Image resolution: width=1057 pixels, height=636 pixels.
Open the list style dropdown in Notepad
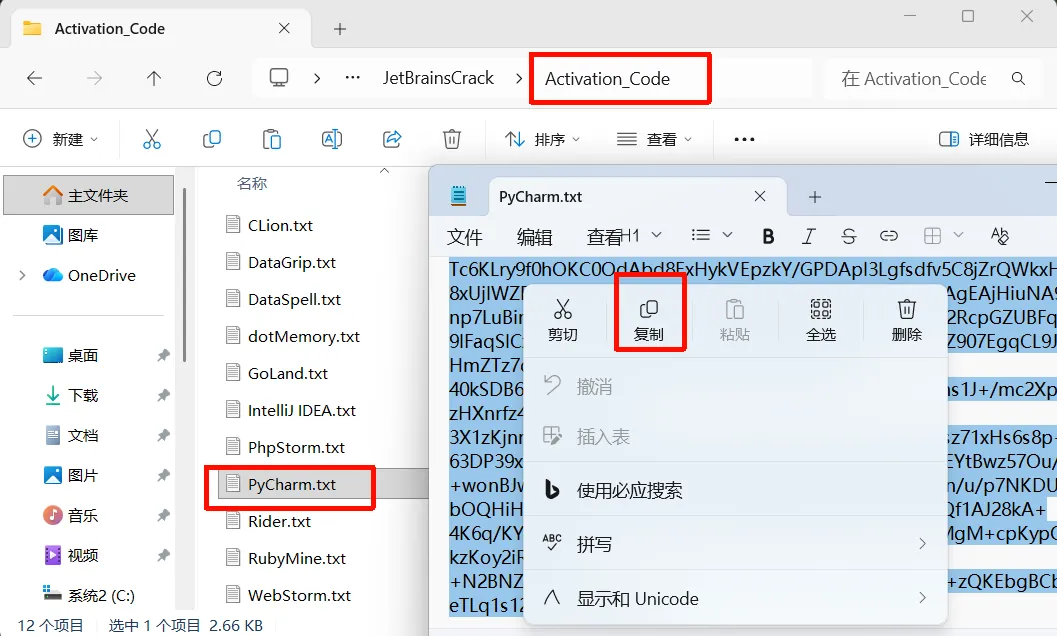click(712, 235)
